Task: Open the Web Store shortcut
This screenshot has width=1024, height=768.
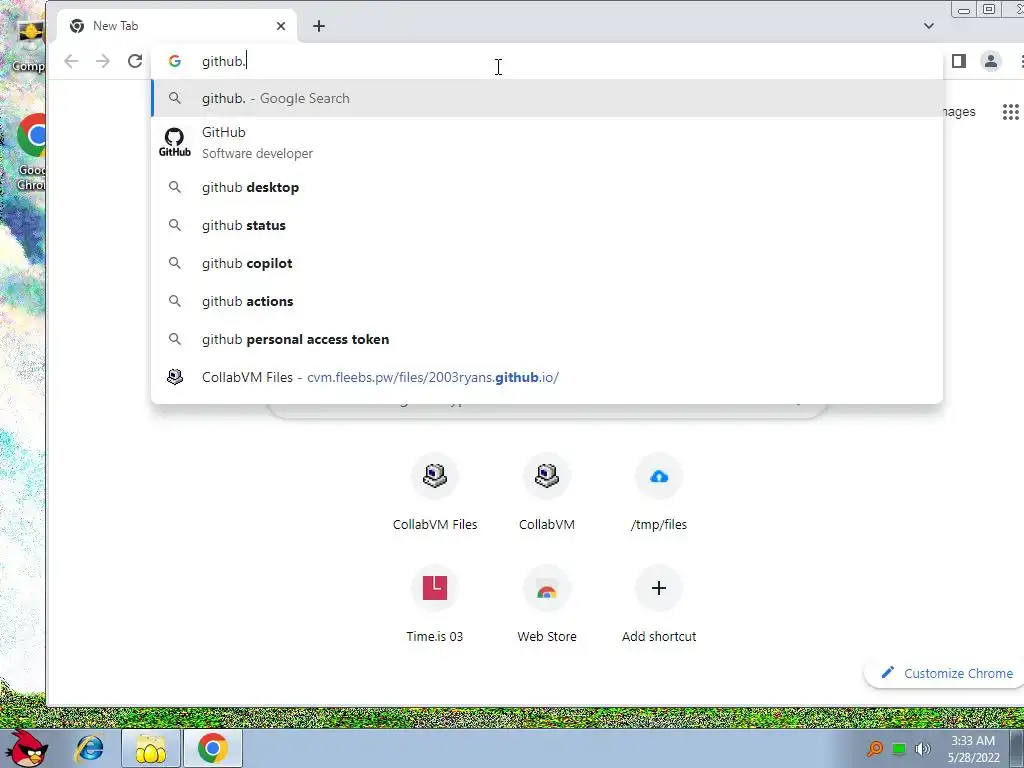Action: [547, 605]
